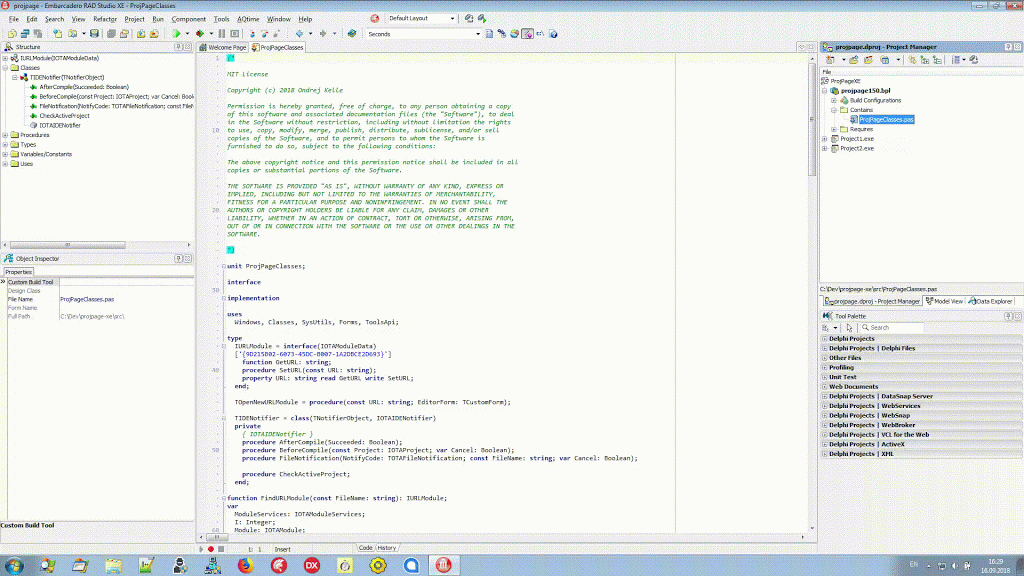Image resolution: width=1024 pixels, height=576 pixels.
Task: Expand the Project1.exe node
Action: (825, 139)
